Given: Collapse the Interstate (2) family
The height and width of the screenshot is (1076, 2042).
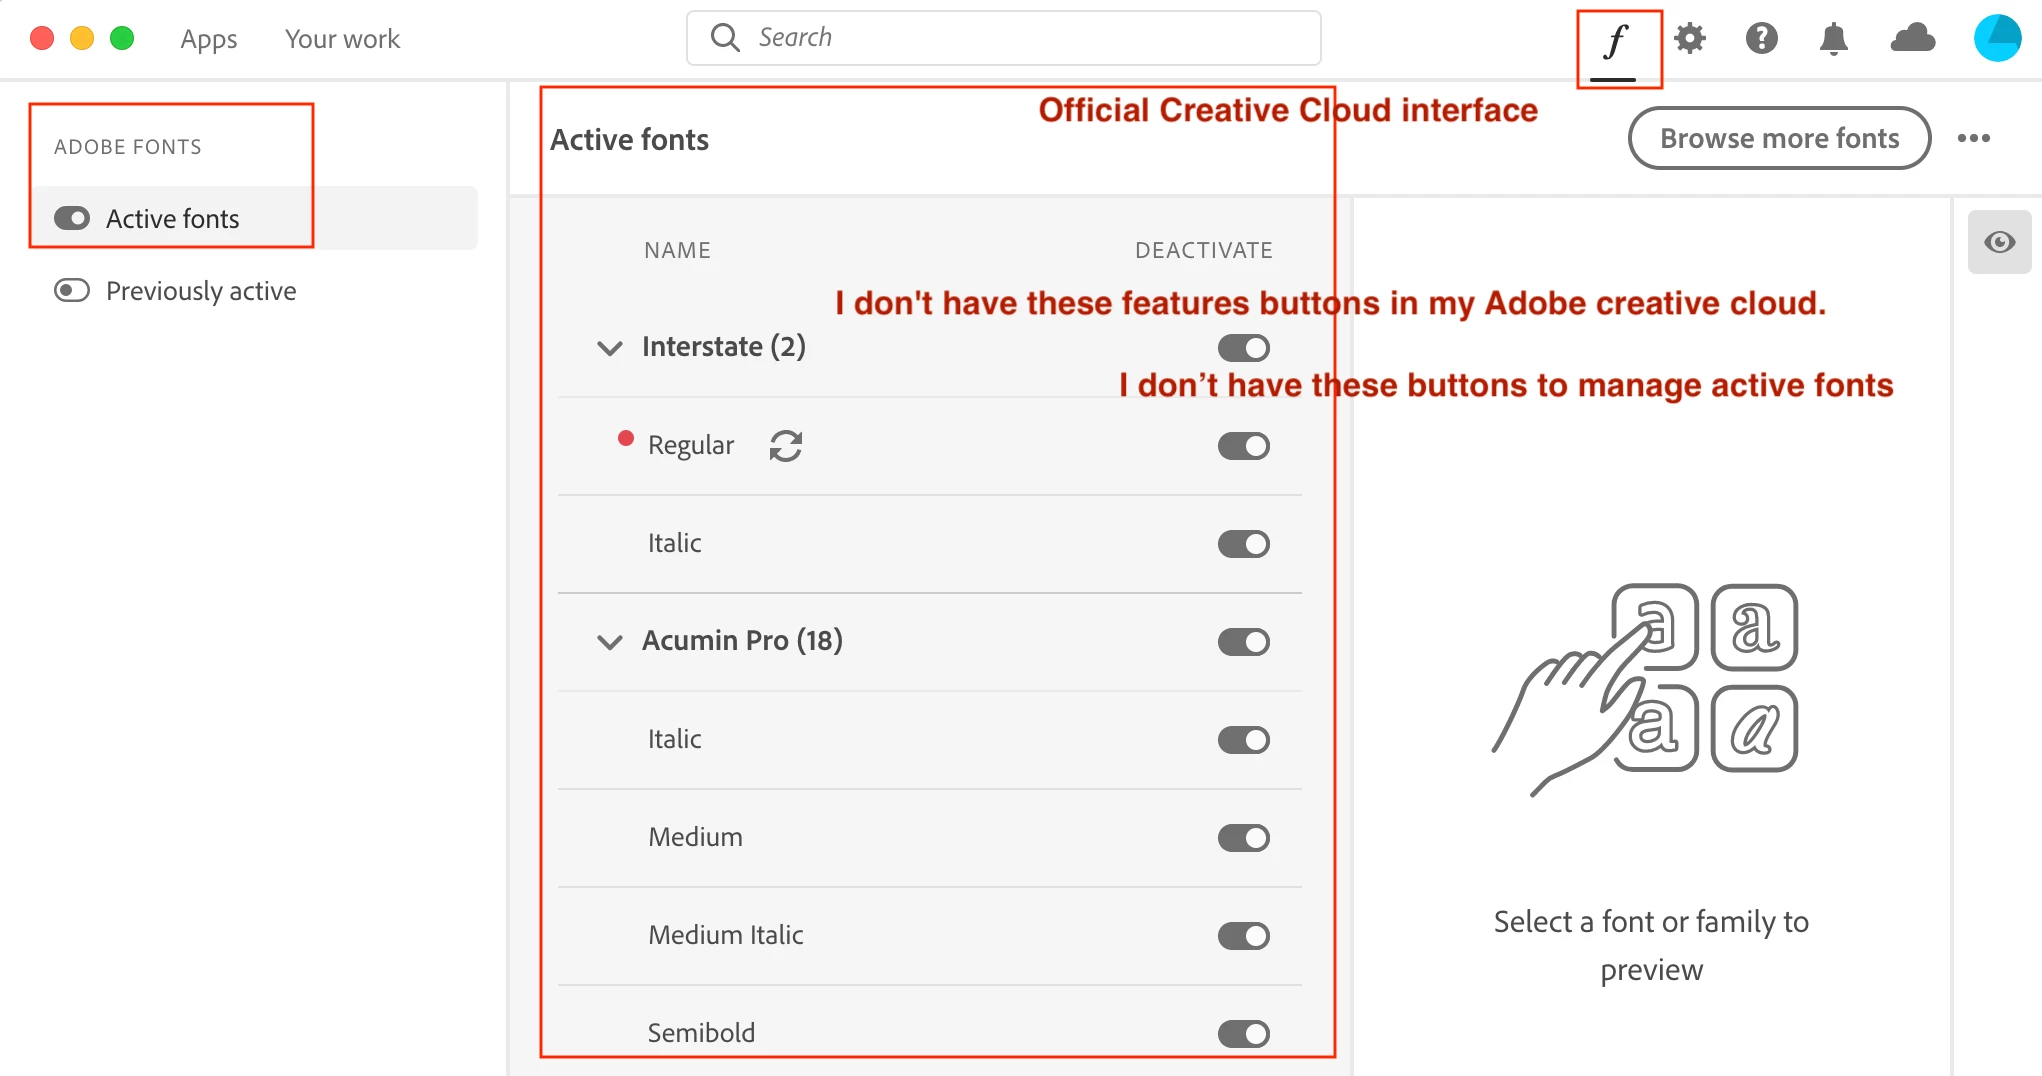Looking at the screenshot, I should pyautogui.click(x=610, y=348).
